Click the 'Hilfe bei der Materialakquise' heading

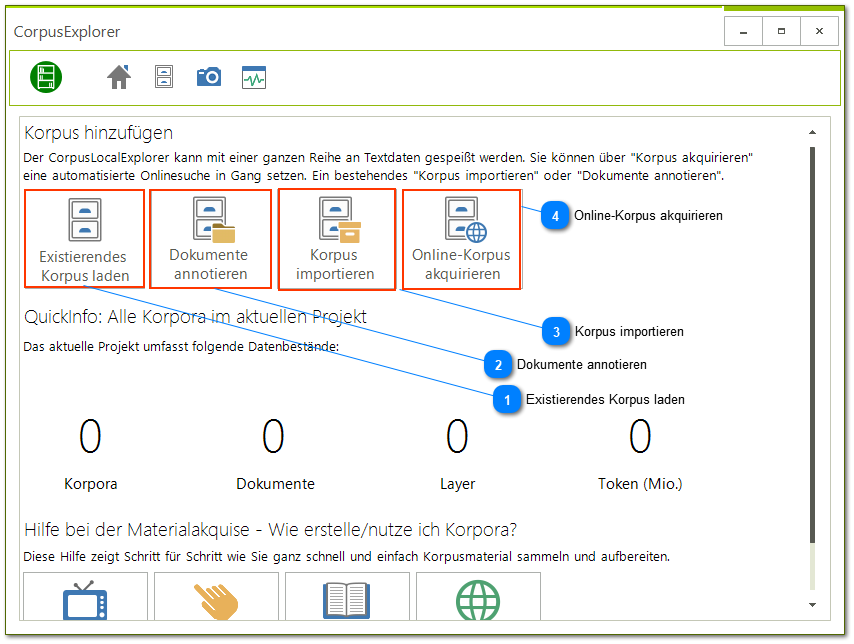271,530
